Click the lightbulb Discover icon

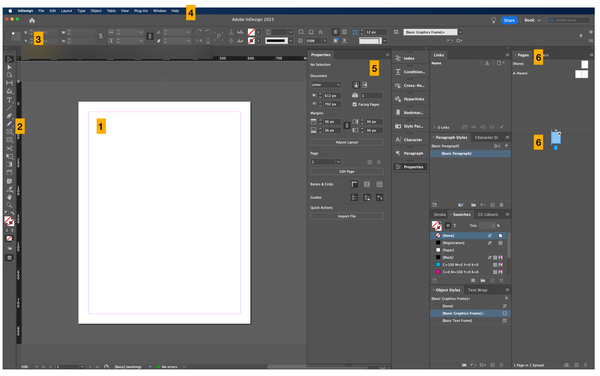pos(493,20)
